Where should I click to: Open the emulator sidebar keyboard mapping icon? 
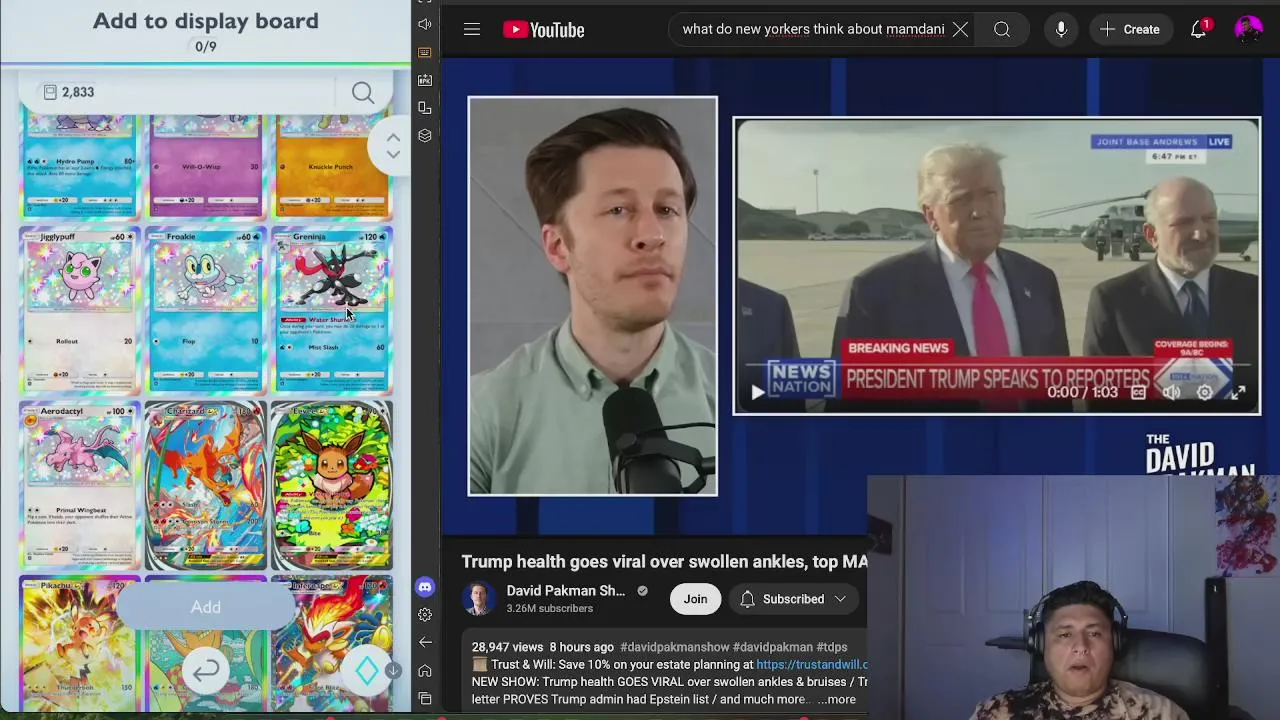click(x=425, y=52)
